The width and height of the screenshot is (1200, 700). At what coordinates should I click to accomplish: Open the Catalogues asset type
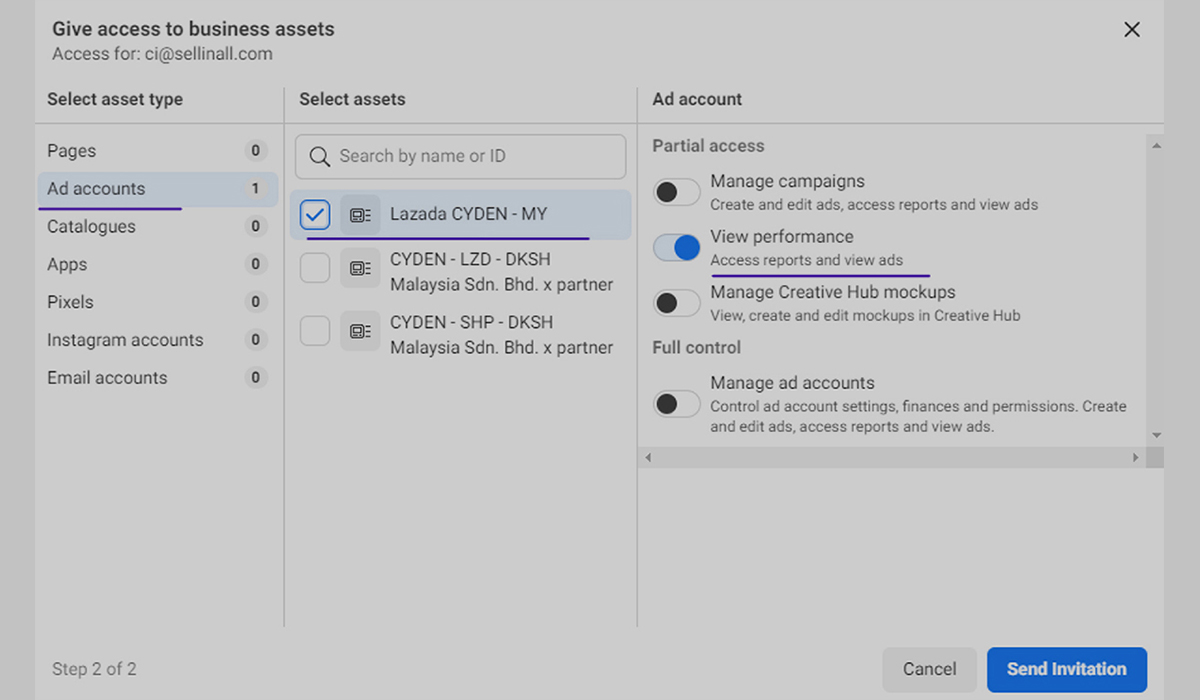pyautogui.click(x=158, y=227)
